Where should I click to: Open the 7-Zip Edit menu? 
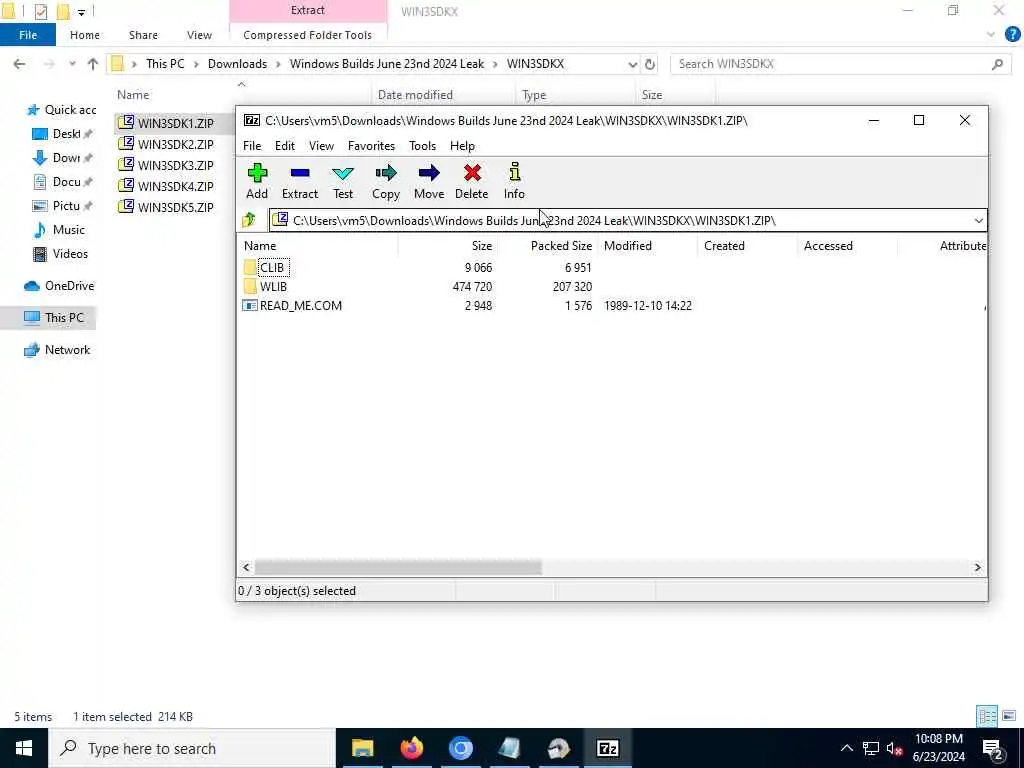pos(285,146)
